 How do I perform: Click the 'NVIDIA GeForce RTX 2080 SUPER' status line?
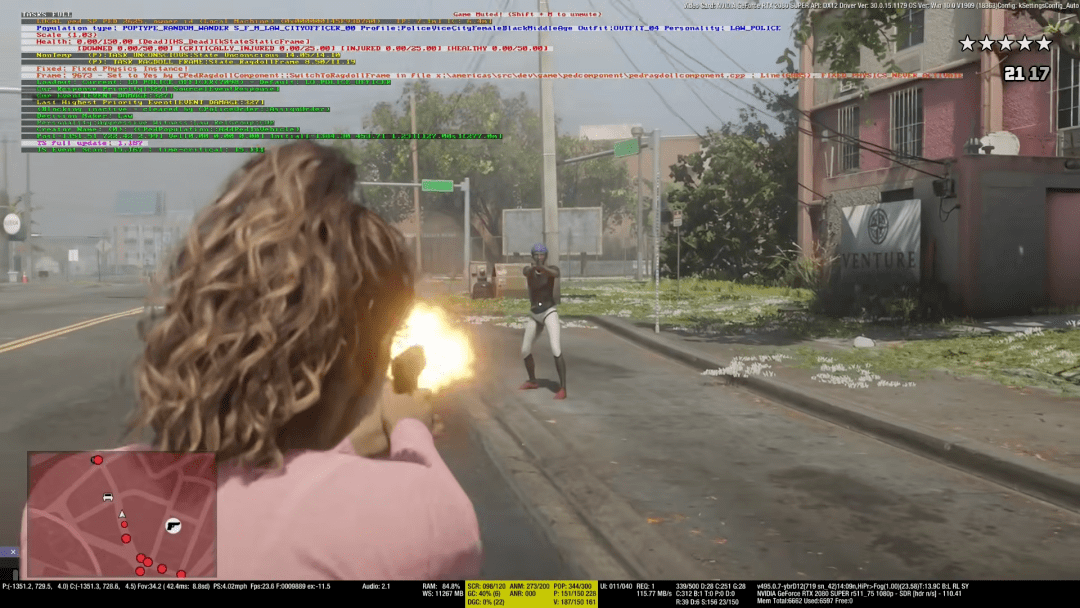click(x=859, y=594)
